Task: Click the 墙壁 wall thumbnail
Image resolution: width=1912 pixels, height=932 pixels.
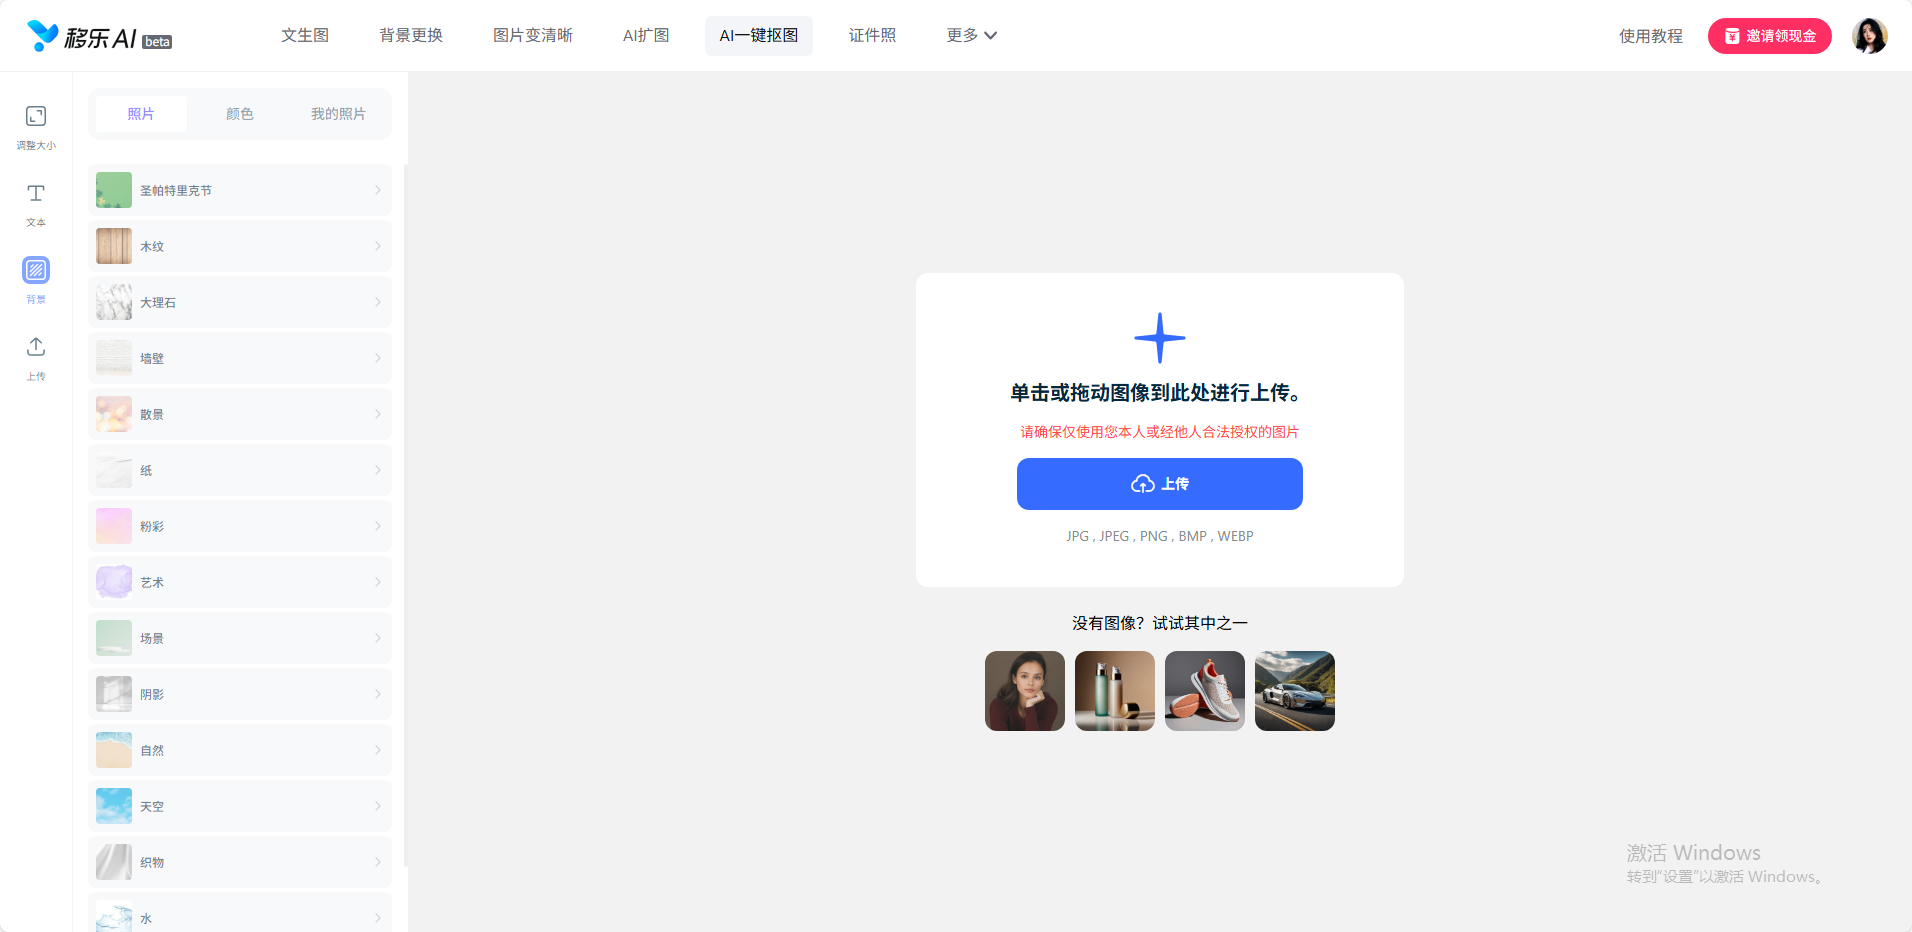Action: click(x=114, y=358)
